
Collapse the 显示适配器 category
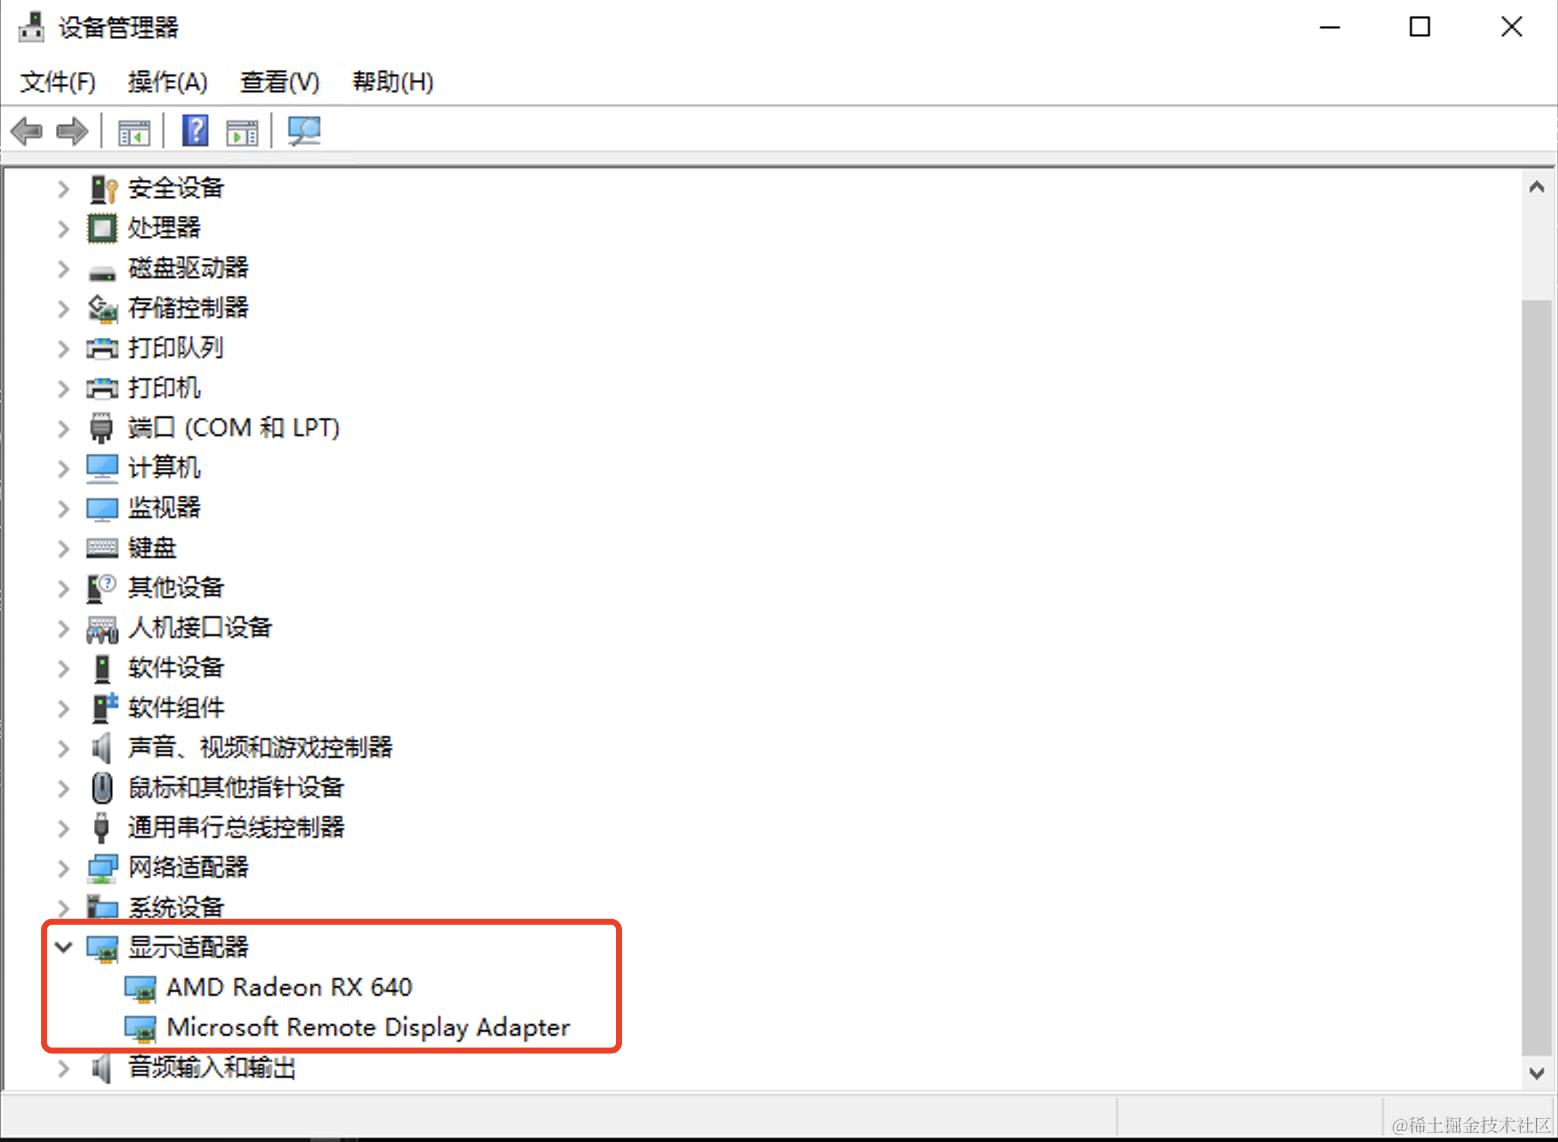click(64, 946)
